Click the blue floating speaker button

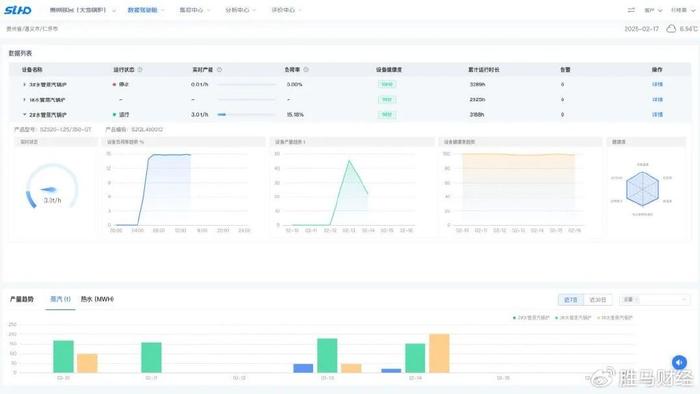pyautogui.click(x=679, y=362)
